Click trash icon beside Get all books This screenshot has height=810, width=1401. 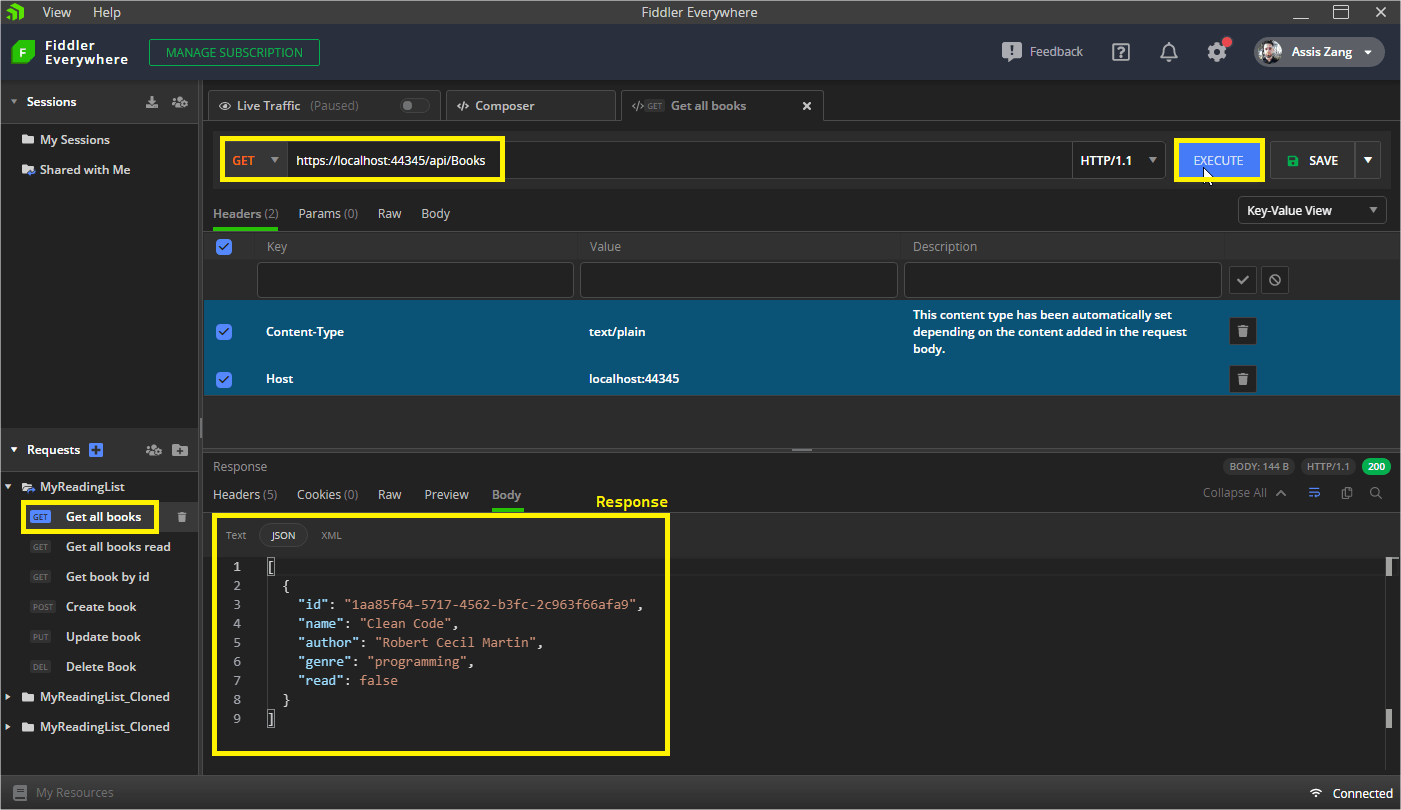click(x=182, y=517)
